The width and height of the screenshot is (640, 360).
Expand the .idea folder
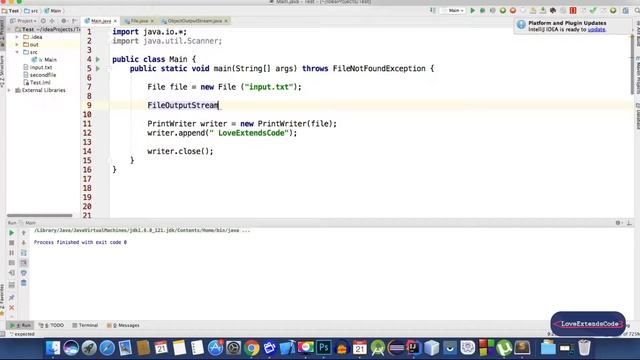point(17,37)
